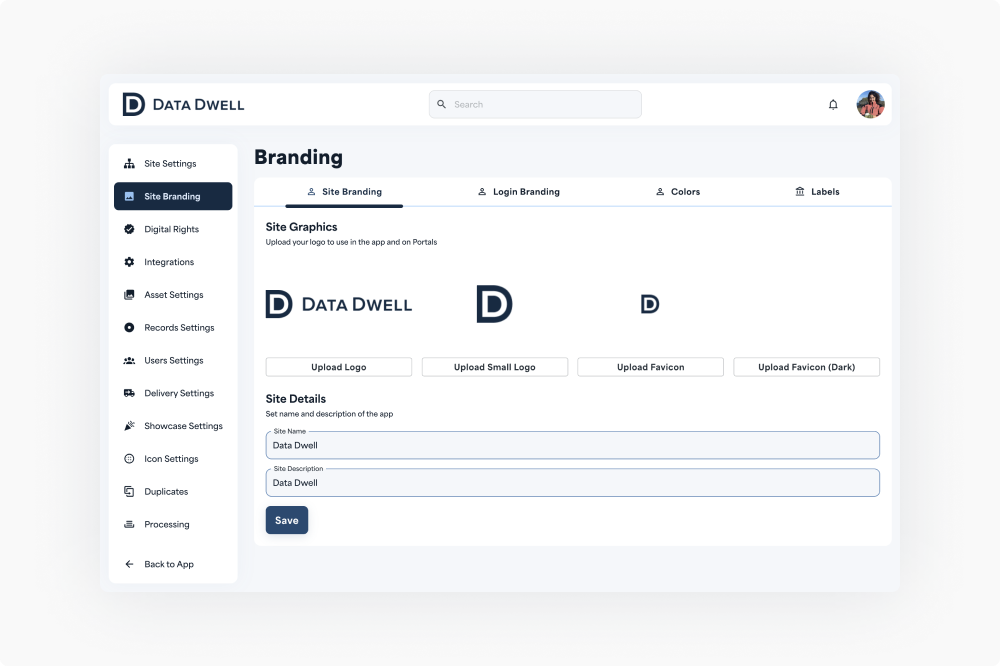
Task: Click the Site Branding image icon
Action: tap(129, 196)
